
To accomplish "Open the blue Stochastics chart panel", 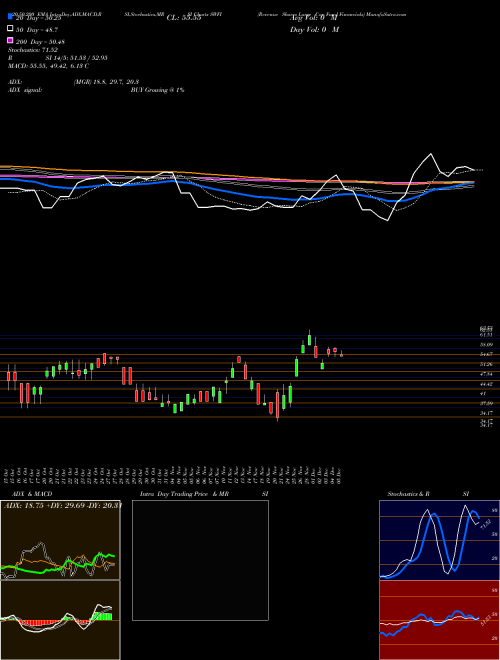I will (439, 540).
